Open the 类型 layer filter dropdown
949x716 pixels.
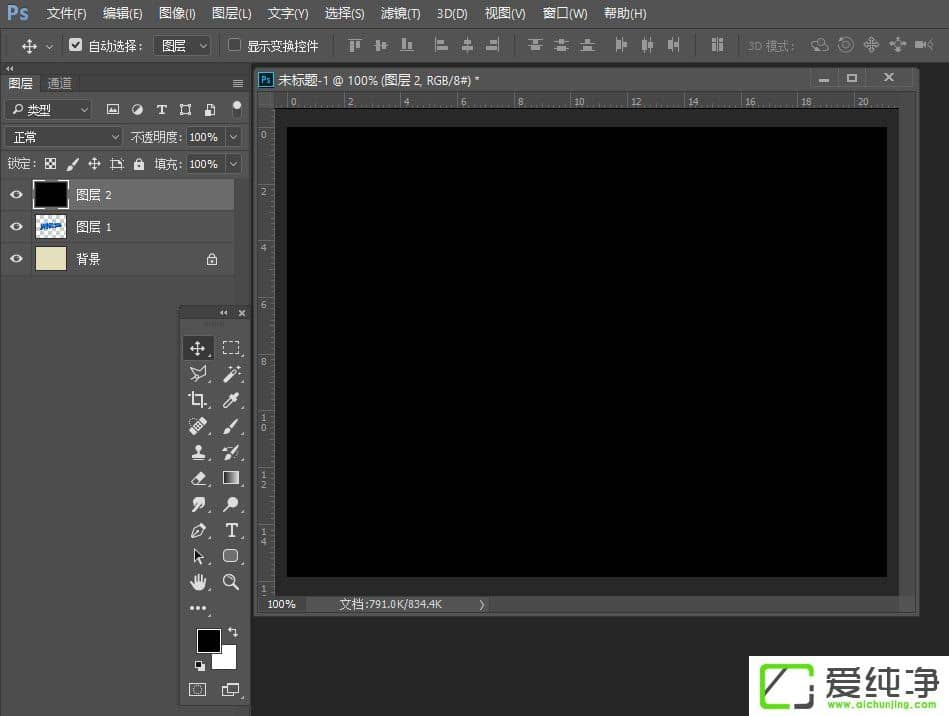[48, 110]
